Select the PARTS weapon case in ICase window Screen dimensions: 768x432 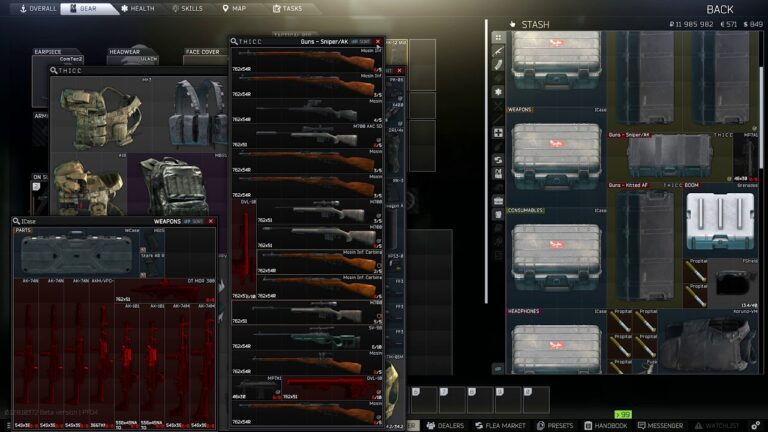76,253
